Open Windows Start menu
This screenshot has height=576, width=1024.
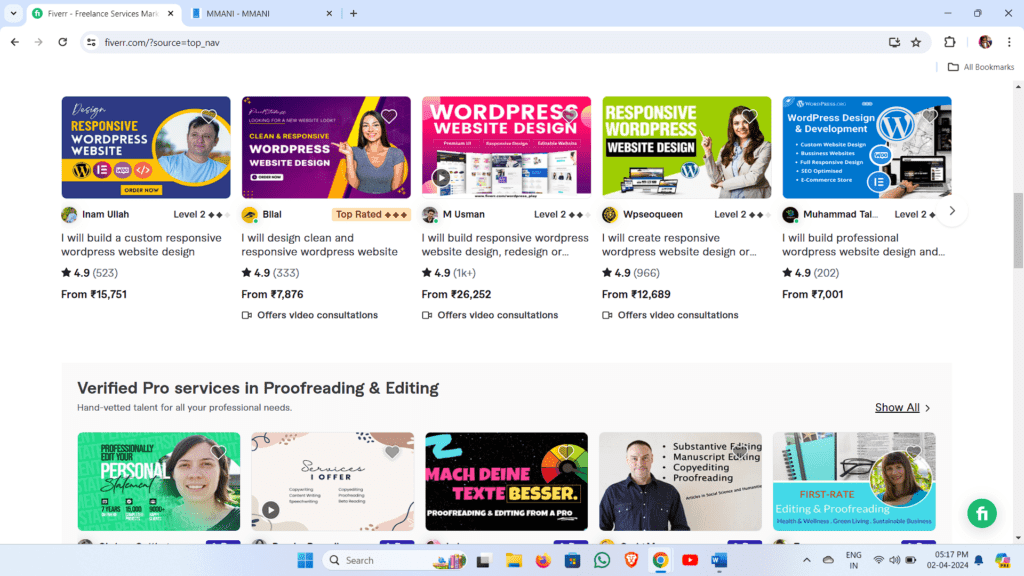pos(305,560)
